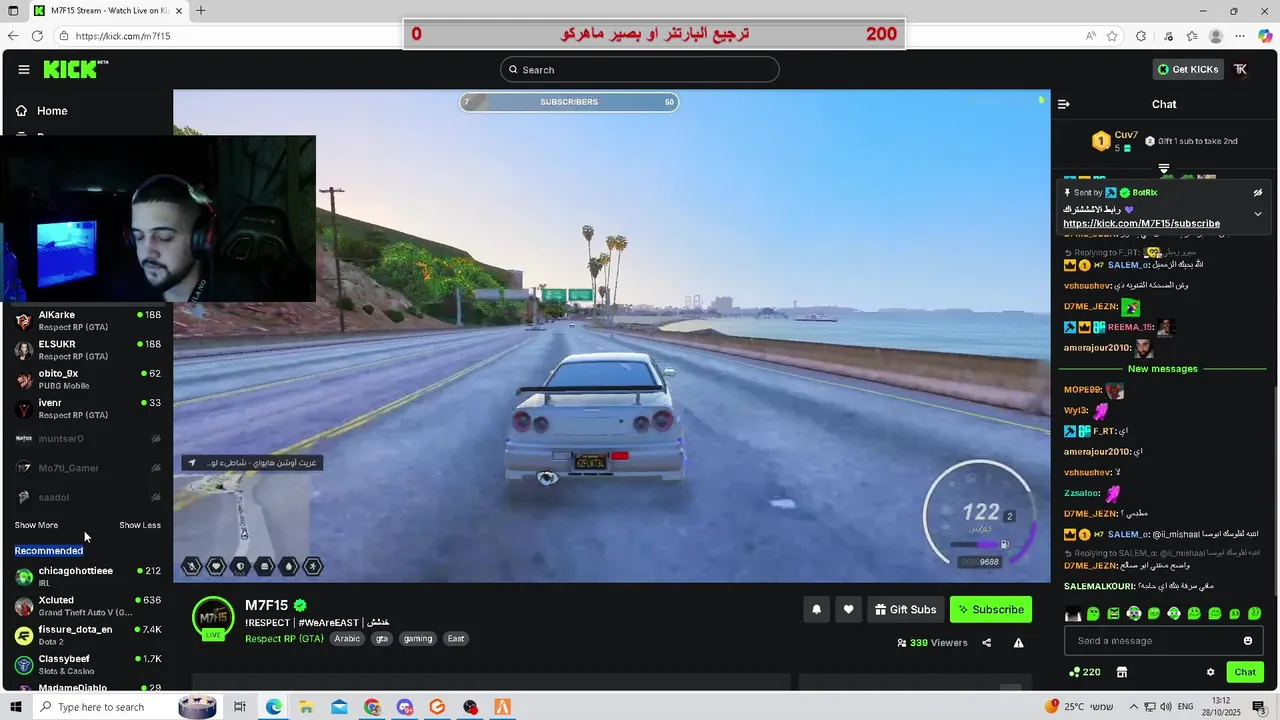Open chat settings gear icon

tap(1210, 672)
